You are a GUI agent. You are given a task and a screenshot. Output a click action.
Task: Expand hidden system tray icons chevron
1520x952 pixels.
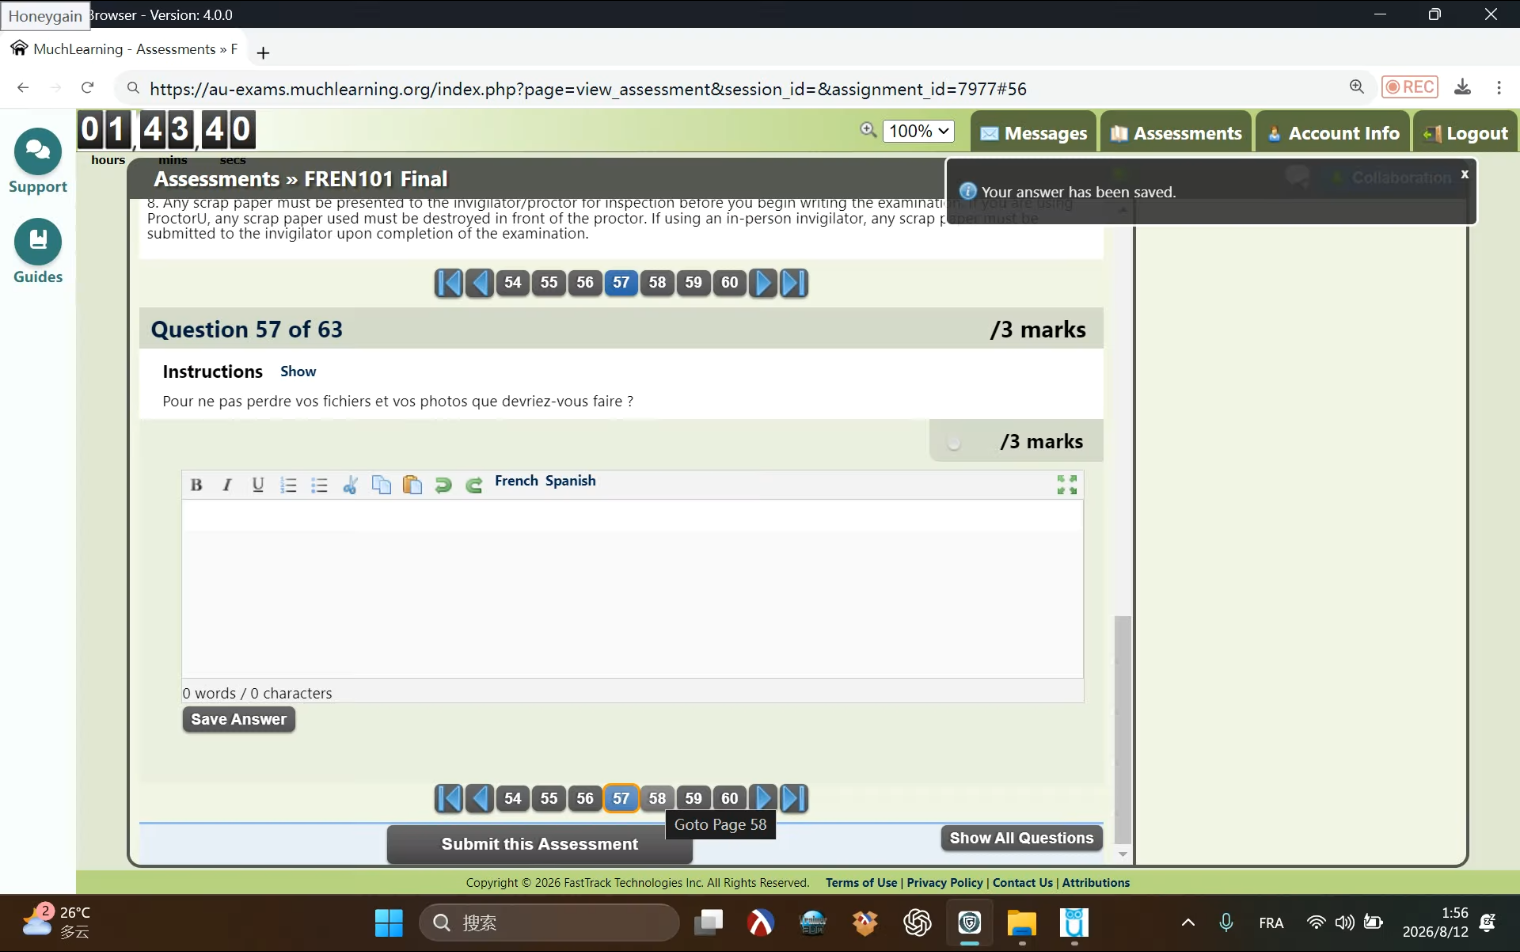[x=1188, y=923]
